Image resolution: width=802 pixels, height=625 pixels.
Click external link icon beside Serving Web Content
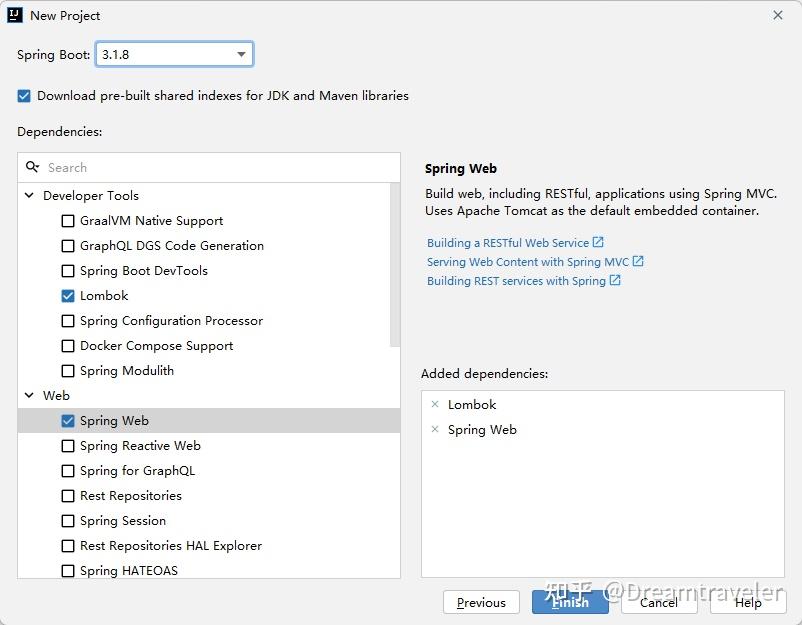(638, 261)
